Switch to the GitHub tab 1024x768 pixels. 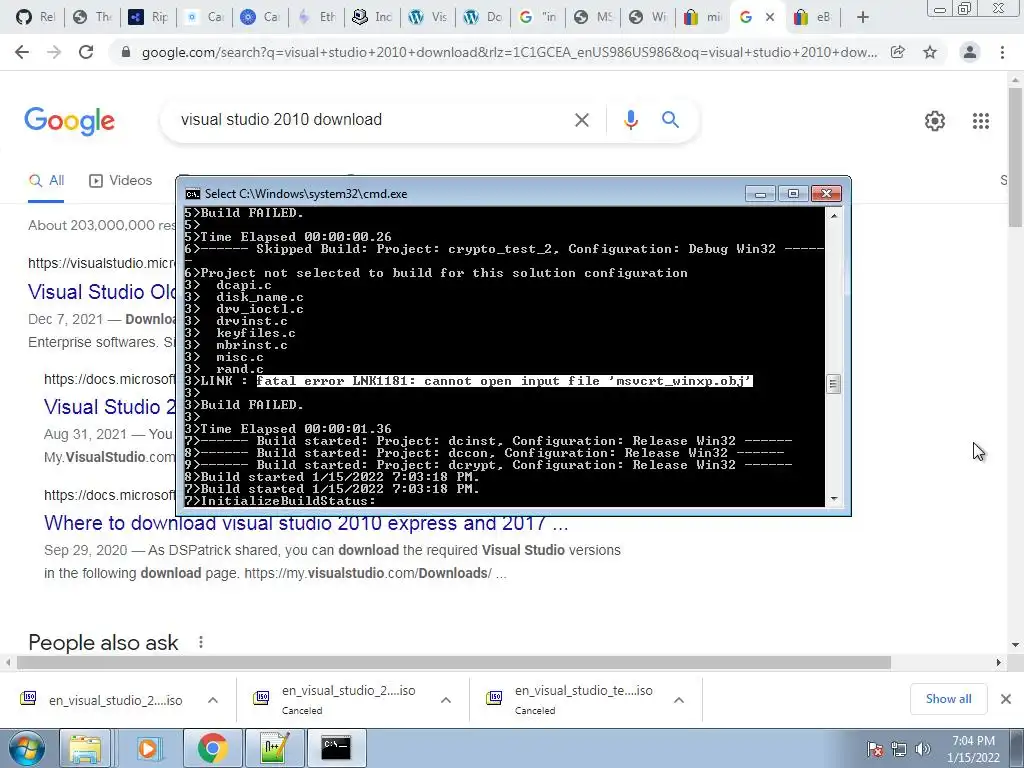[36, 18]
